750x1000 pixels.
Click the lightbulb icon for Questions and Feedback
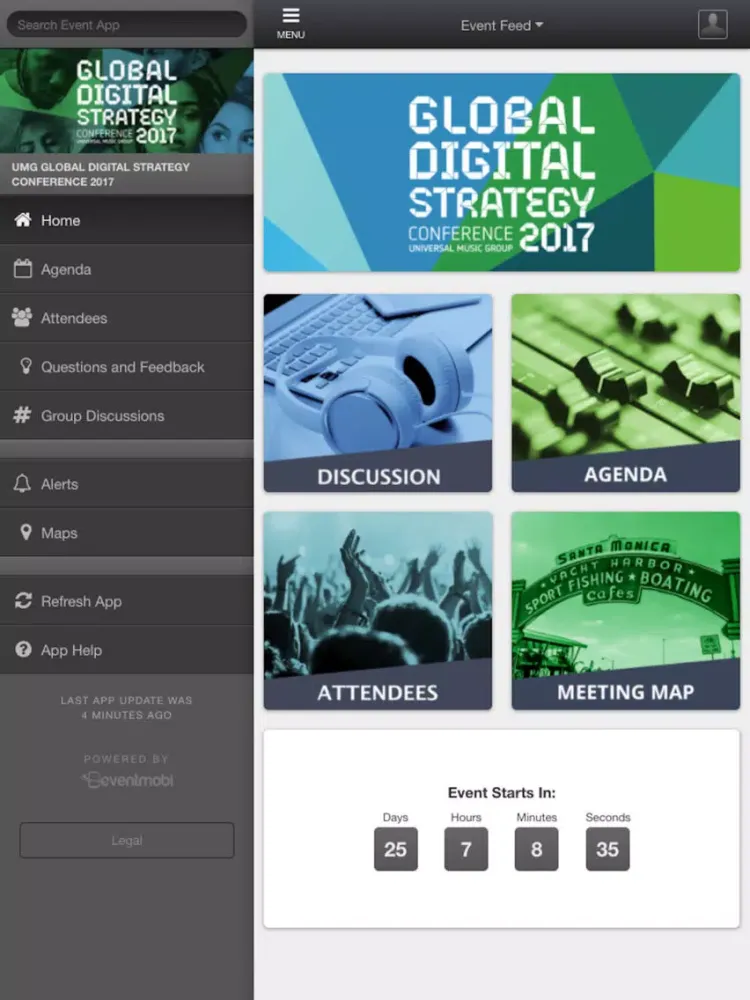[x=26, y=366]
